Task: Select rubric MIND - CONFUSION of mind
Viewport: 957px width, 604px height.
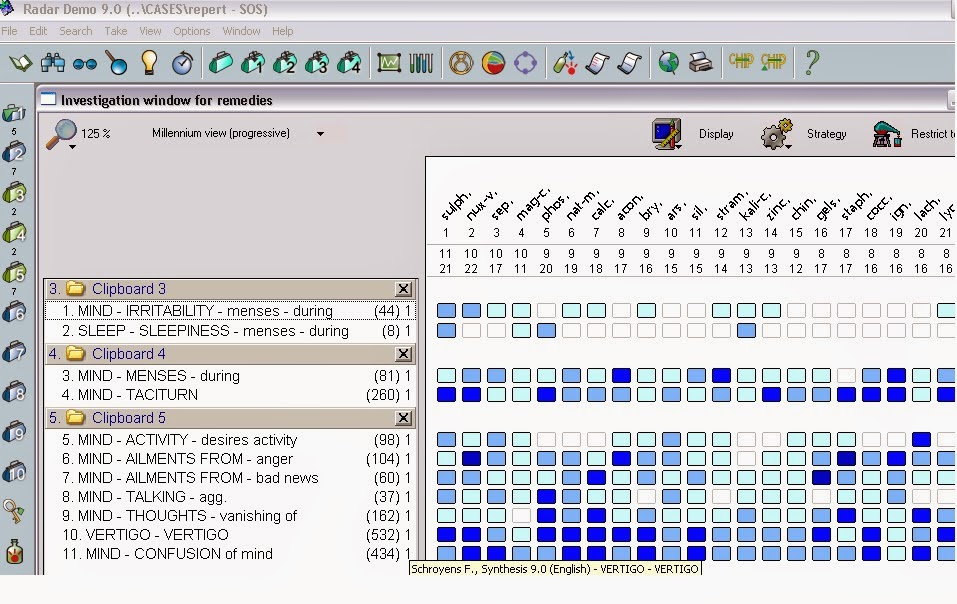Action: 230,554
